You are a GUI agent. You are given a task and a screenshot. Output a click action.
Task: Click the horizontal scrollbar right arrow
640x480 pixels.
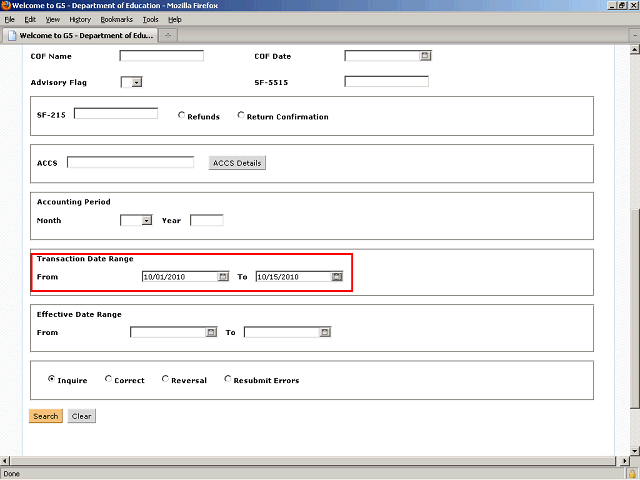[624, 461]
